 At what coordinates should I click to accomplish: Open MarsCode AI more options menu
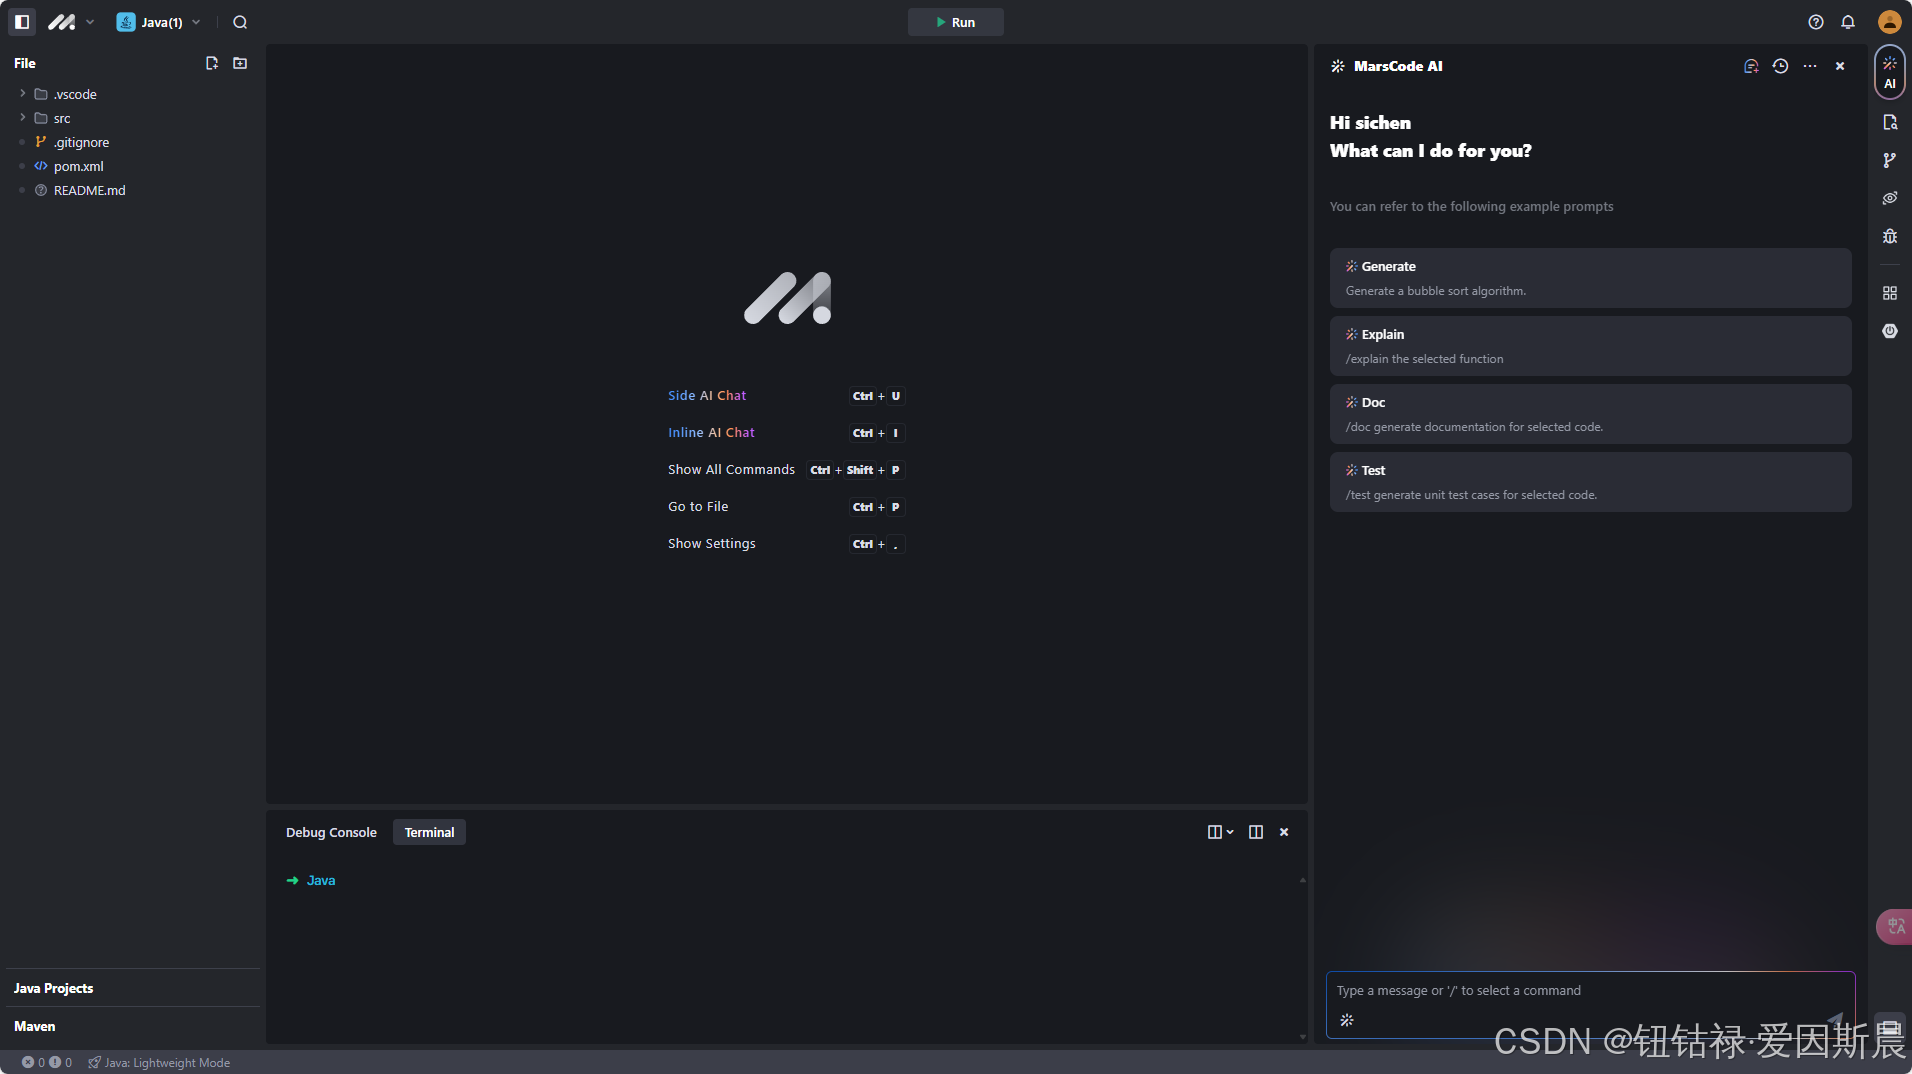(x=1810, y=66)
